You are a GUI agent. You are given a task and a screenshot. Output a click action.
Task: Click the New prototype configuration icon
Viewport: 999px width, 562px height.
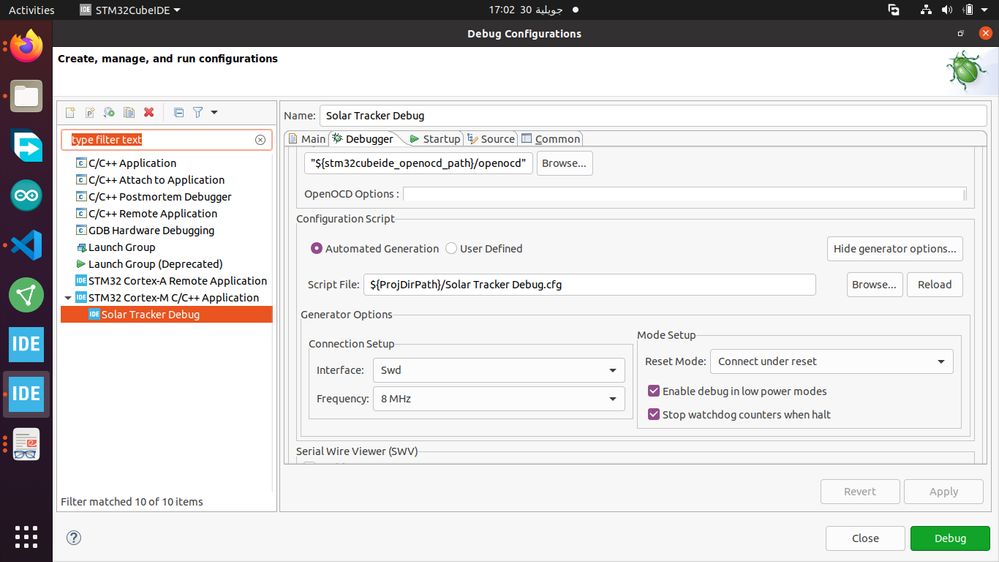click(x=90, y=113)
